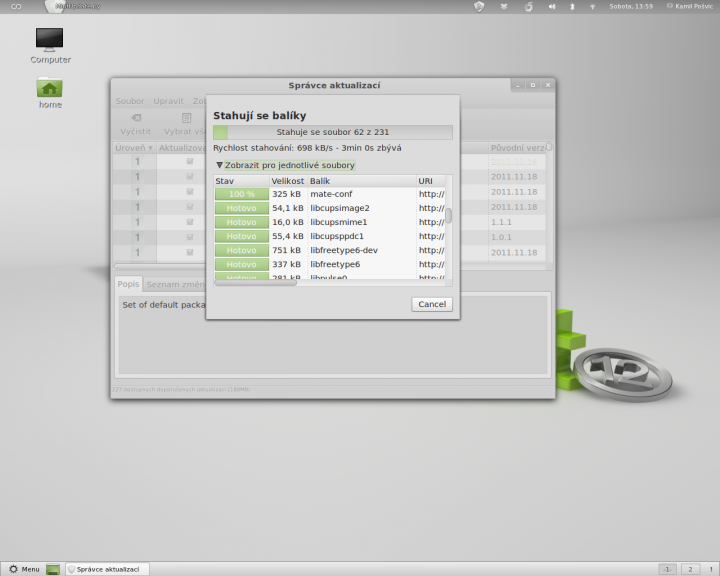Click the Sobota 13:59 clock
The height and width of the screenshot is (576, 720).
(631, 6)
